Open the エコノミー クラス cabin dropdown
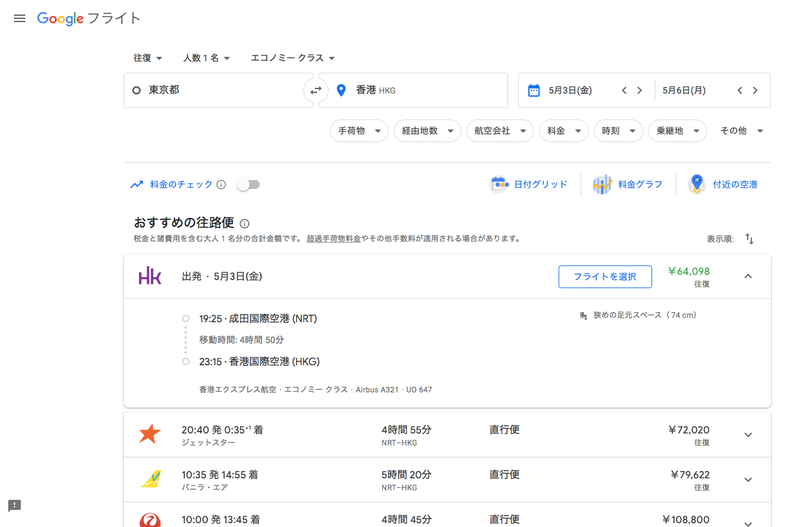 (x=292, y=58)
